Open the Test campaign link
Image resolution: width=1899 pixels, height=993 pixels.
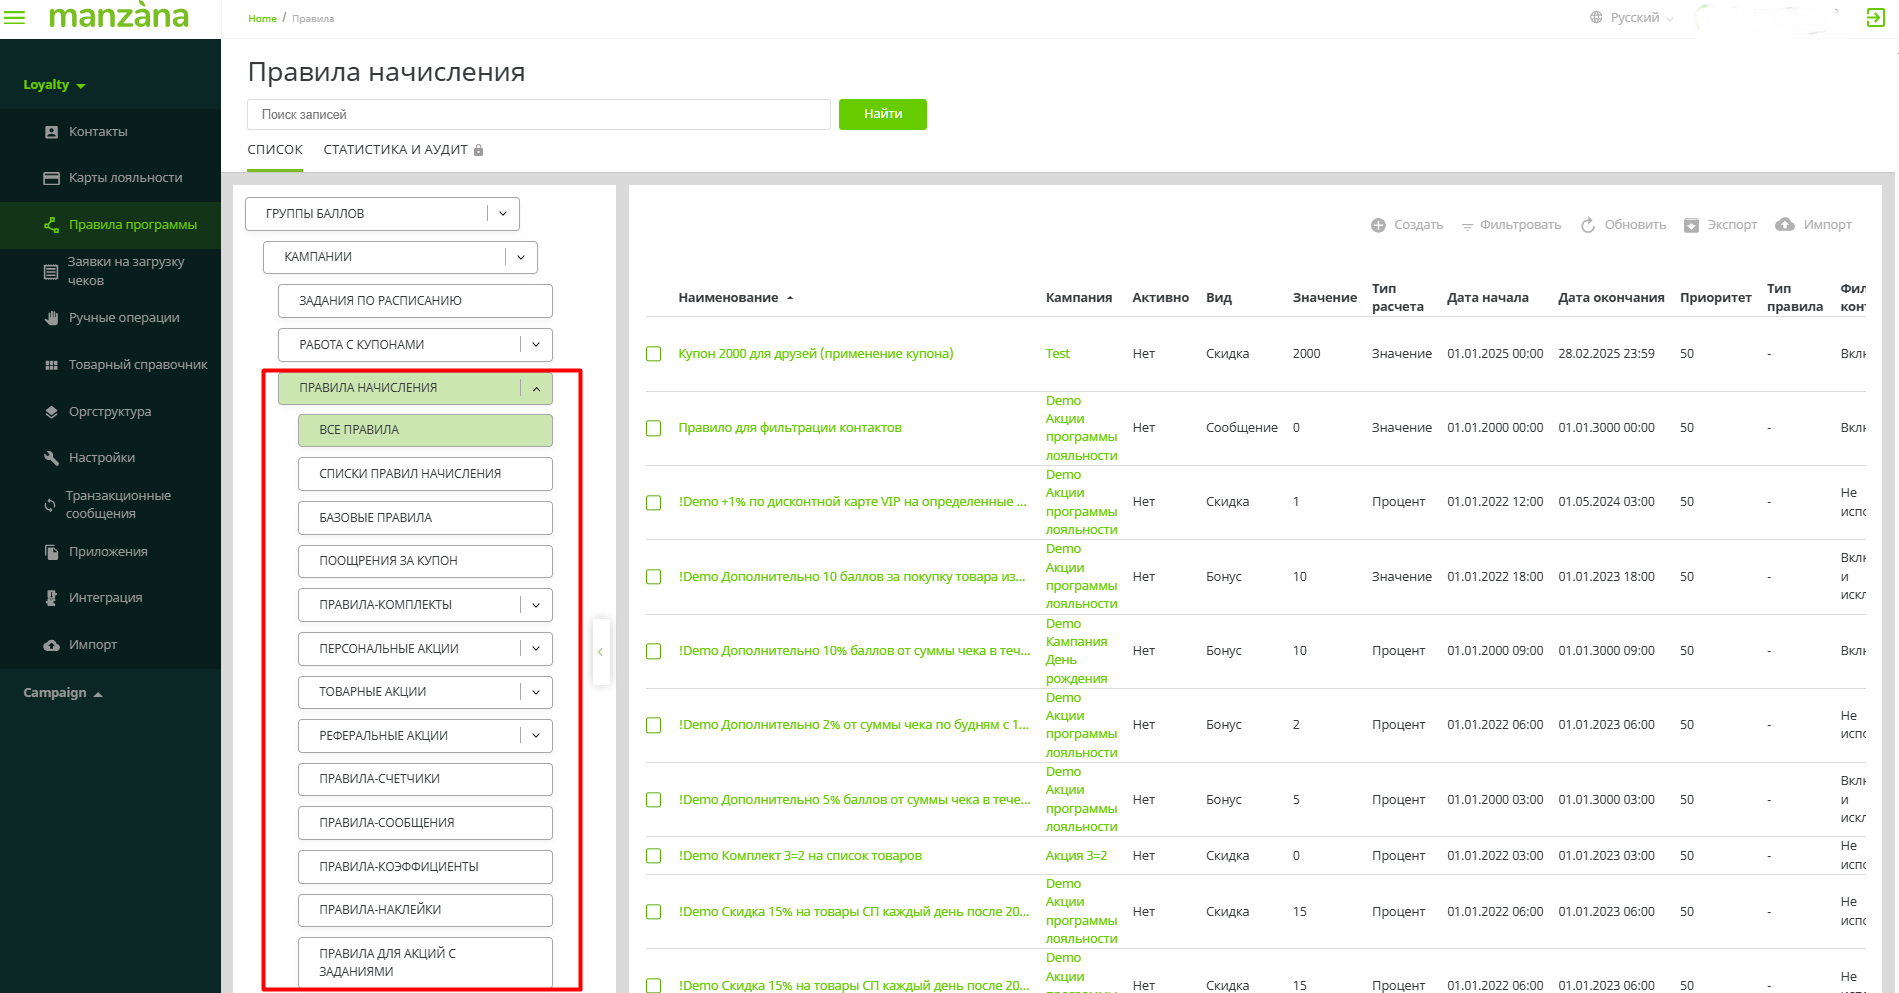[1057, 354]
